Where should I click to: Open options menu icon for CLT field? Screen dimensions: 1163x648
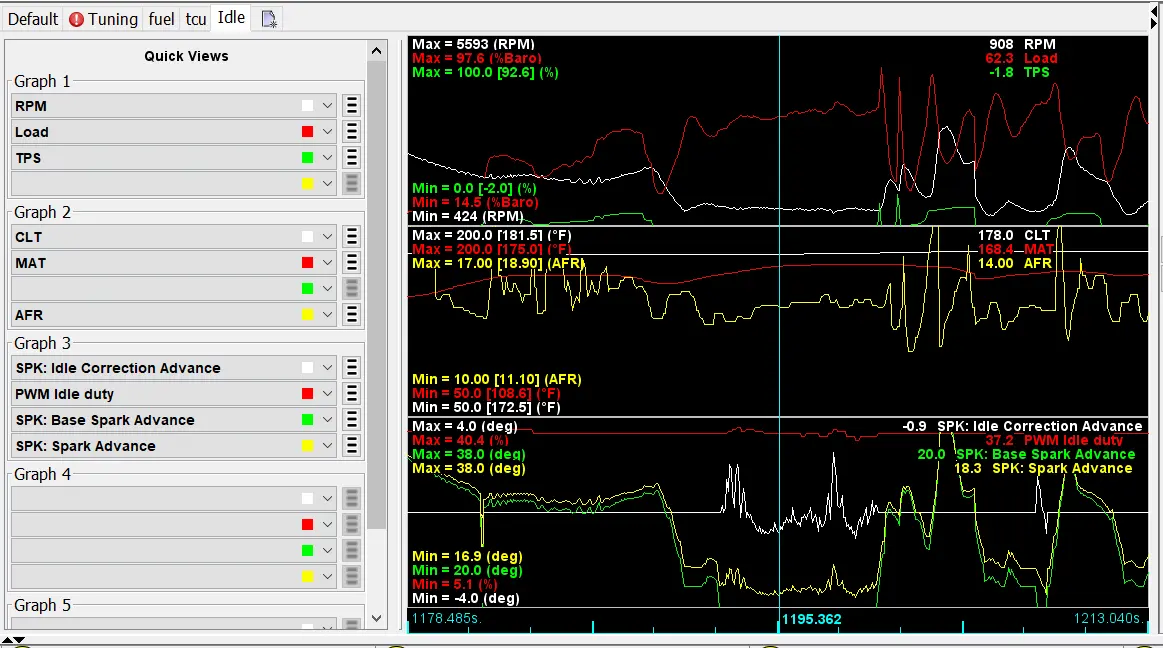(352, 237)
